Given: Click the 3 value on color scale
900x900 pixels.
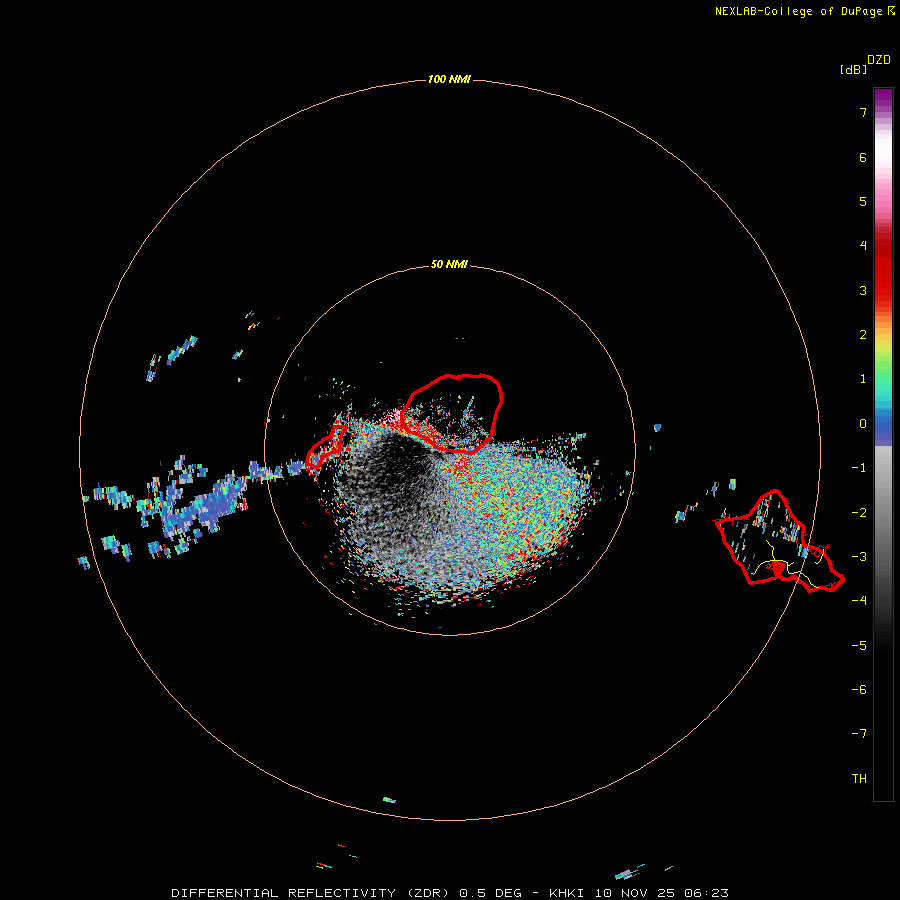Looking at the screenshot, I should (x=863, y=290).
